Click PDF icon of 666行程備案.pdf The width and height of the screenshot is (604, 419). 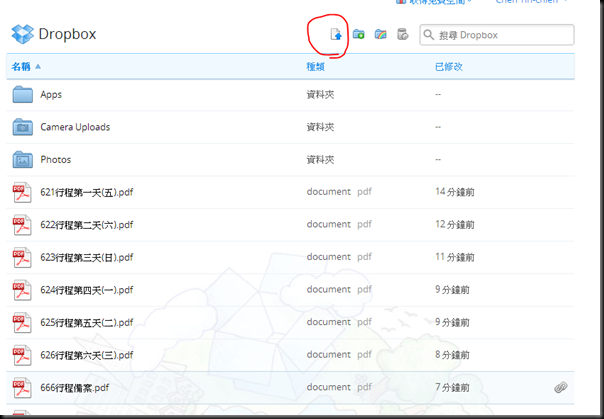tap(22, 387)
